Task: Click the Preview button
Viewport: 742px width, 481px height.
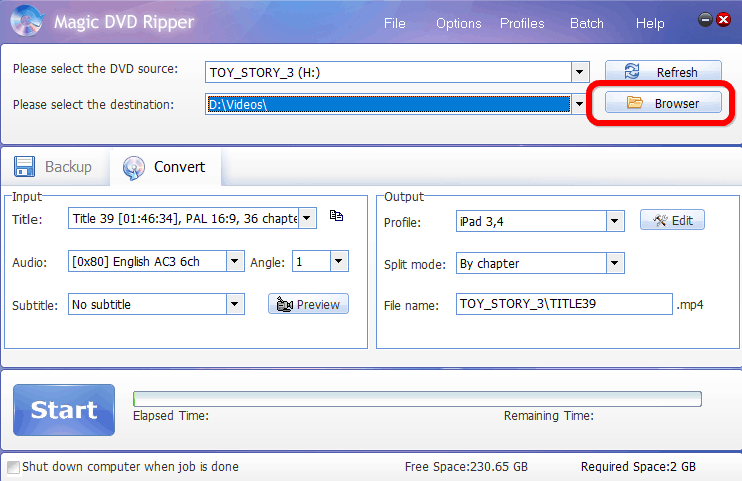Action: click(x=308, y=304)
